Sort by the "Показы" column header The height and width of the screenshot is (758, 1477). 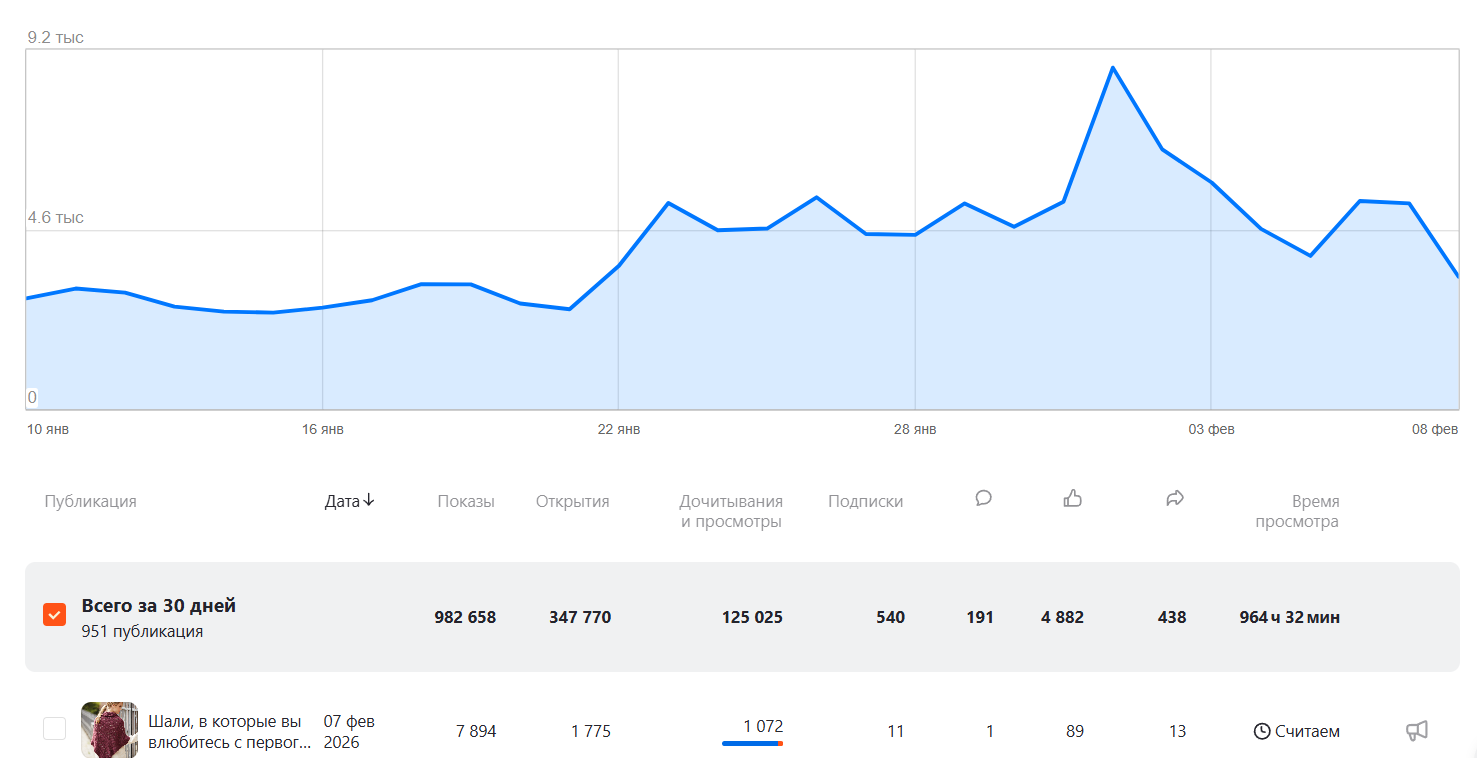point(466,501)
